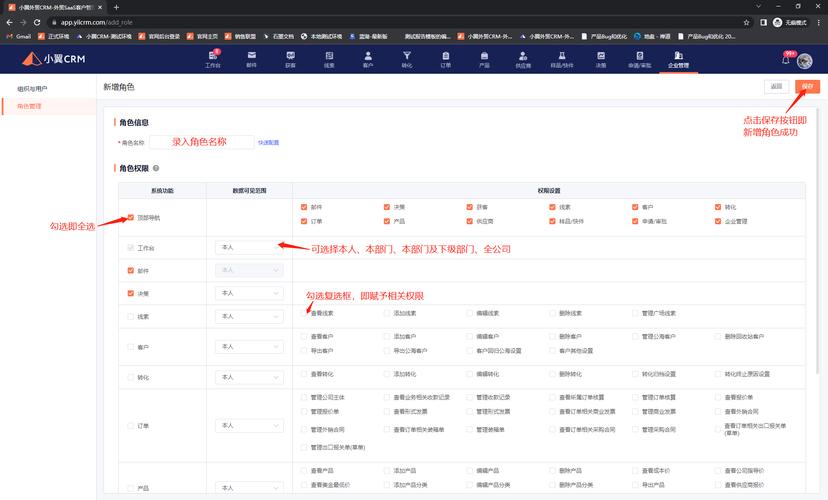
Task: Click the help icon beside 角色权限
Action: pos(156,168)
